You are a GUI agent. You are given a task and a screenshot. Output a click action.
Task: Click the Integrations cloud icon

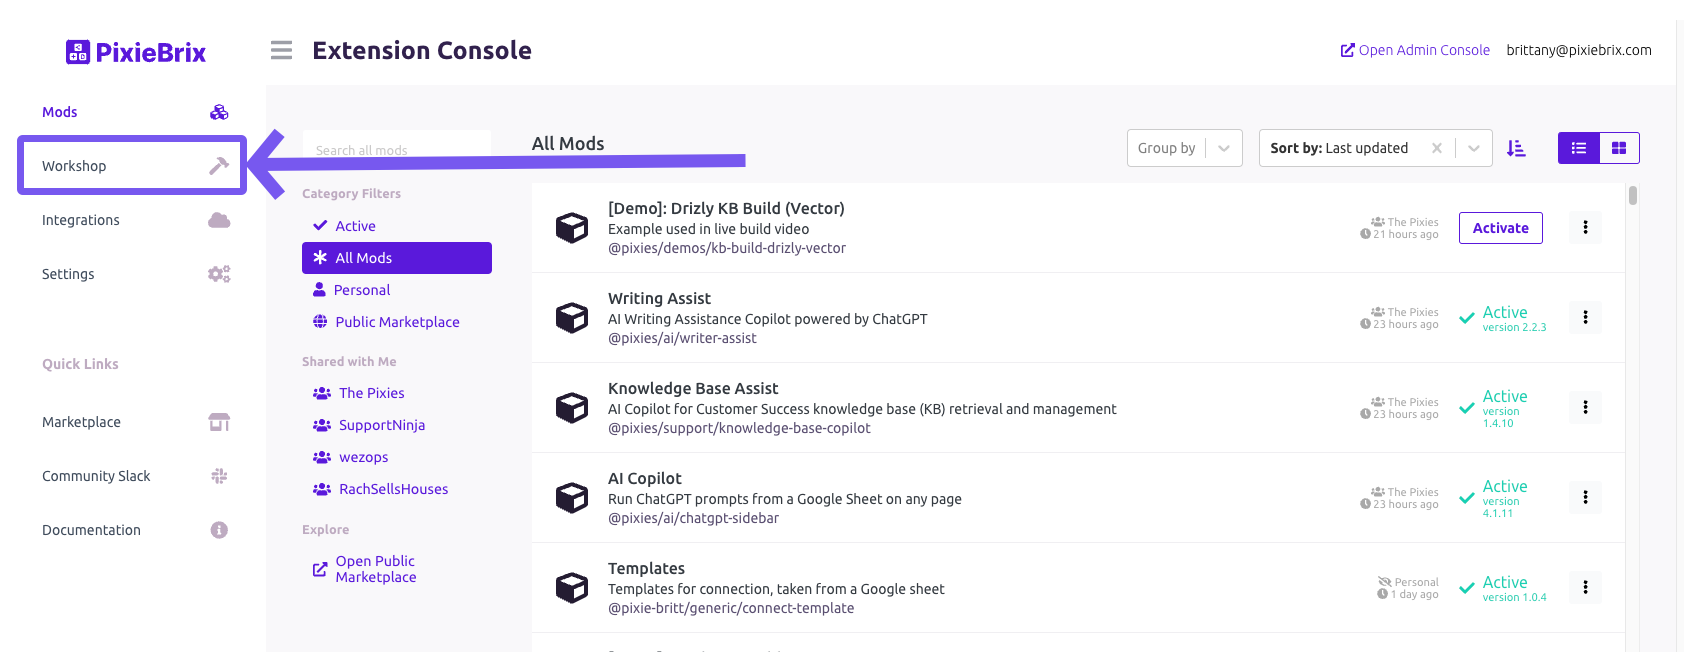click(219, 220)
